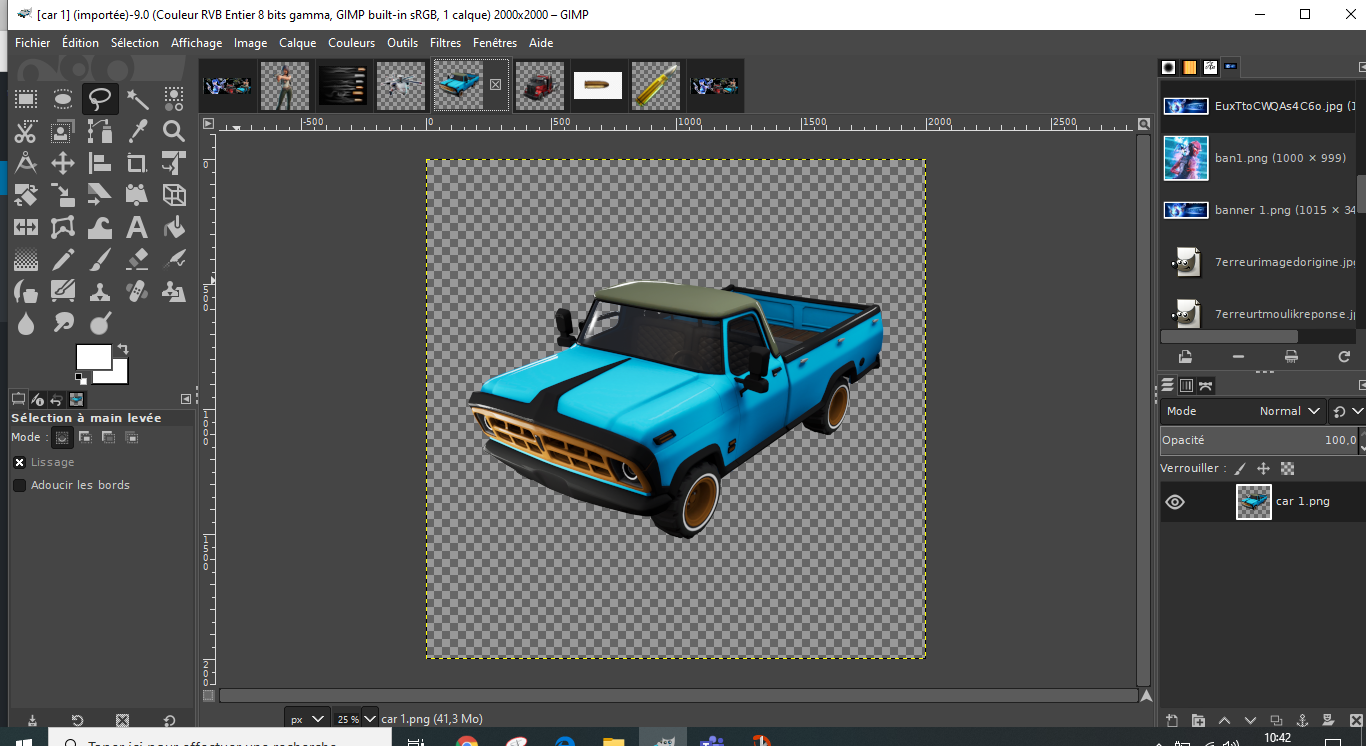Open the Calque menu
This screenshot has height=746, width=1366.
pyautogui.click(x=297, y=43)
